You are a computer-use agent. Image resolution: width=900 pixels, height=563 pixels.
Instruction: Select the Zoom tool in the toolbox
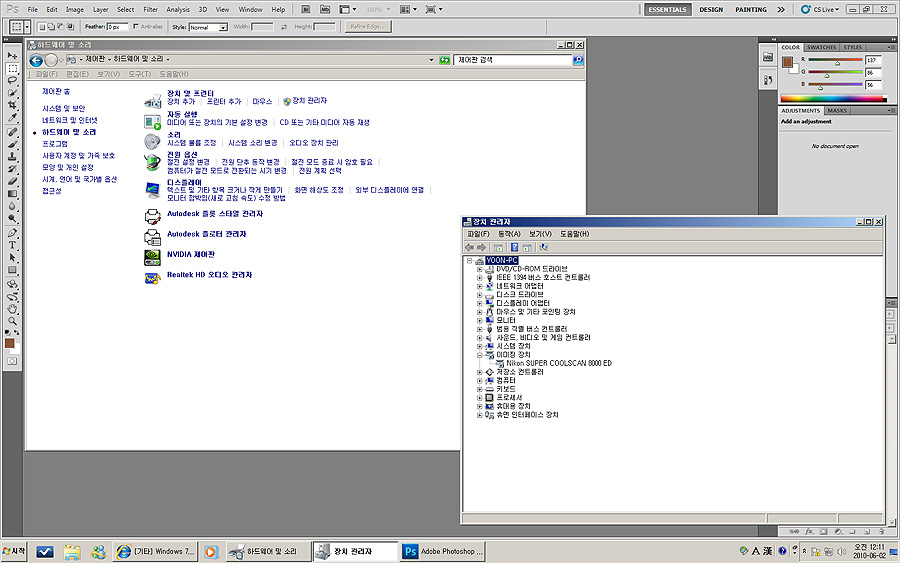[x=13, y=322]
